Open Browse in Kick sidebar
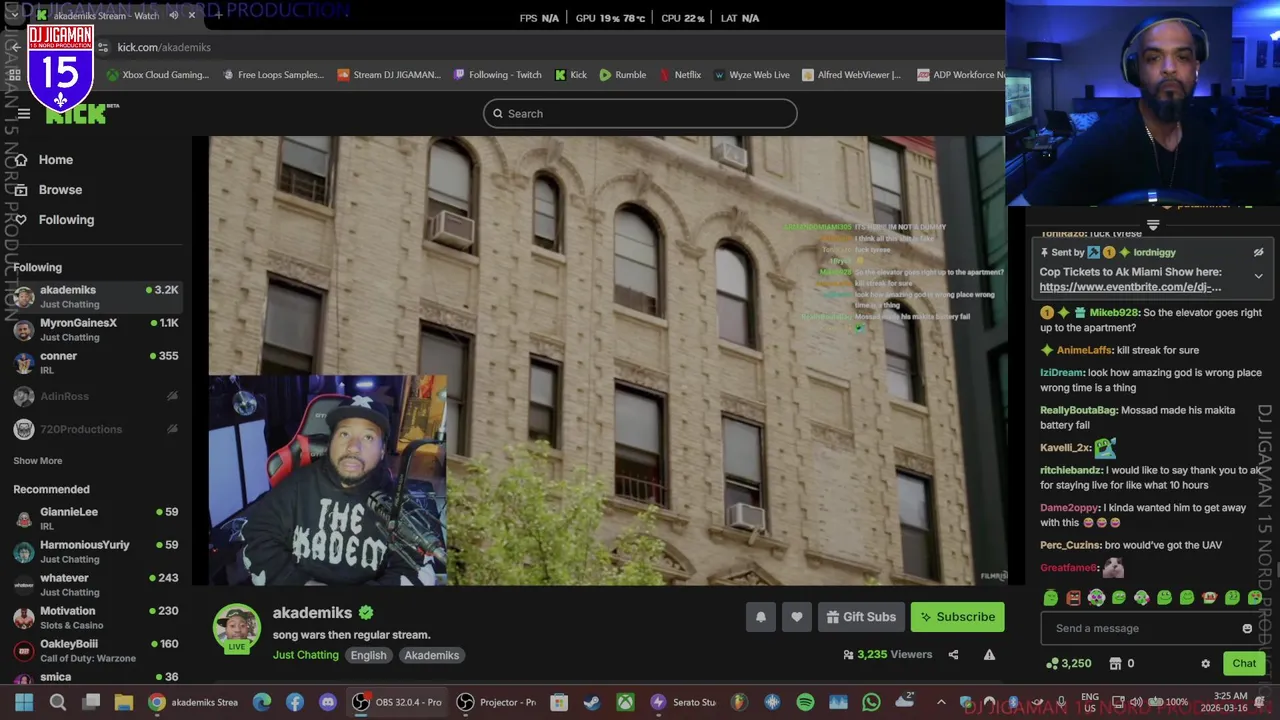Viewport: 1280px width, 720px height. point(60,190)
